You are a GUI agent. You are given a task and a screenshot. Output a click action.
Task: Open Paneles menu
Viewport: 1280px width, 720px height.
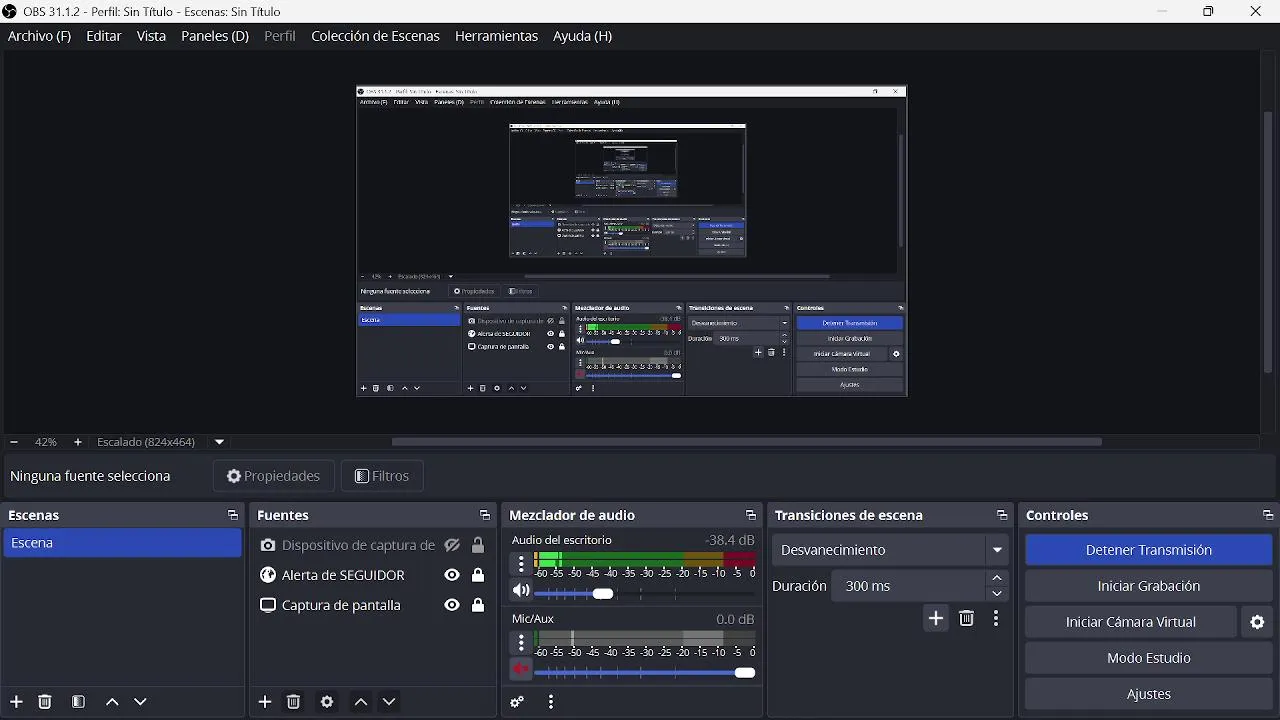(215, 36)
